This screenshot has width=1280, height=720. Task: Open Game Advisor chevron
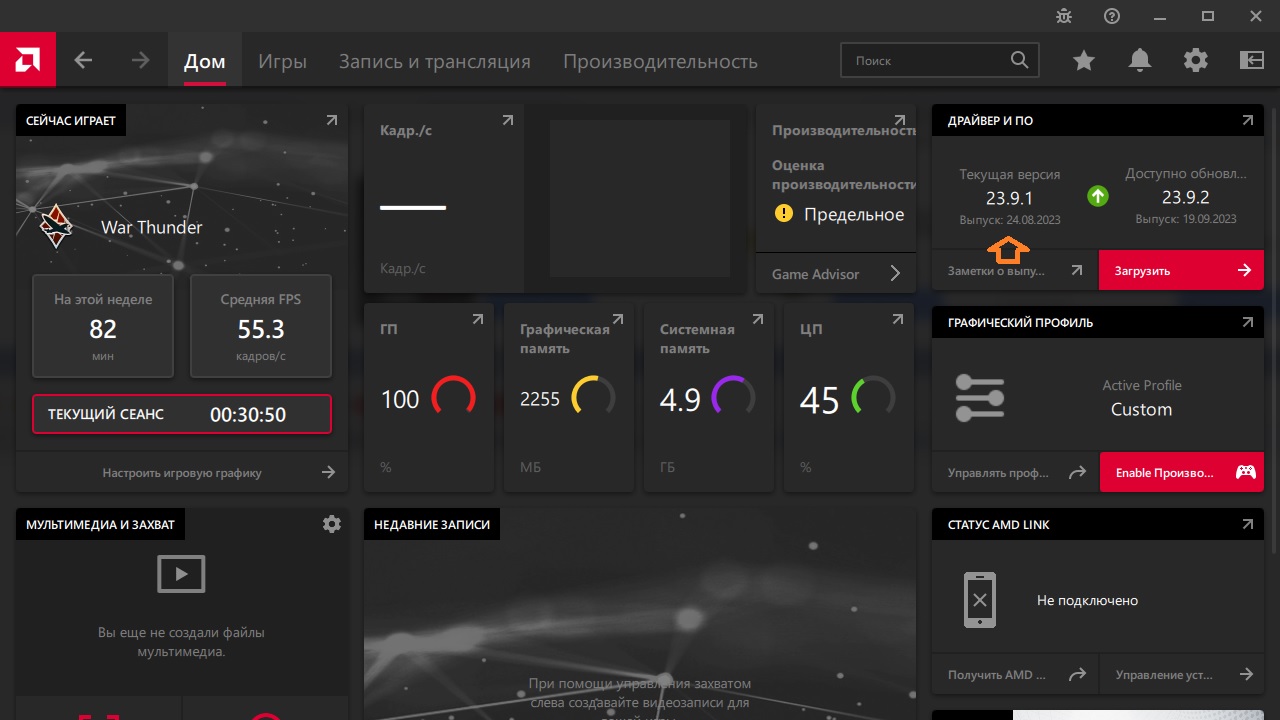click(x=895, y=274)
